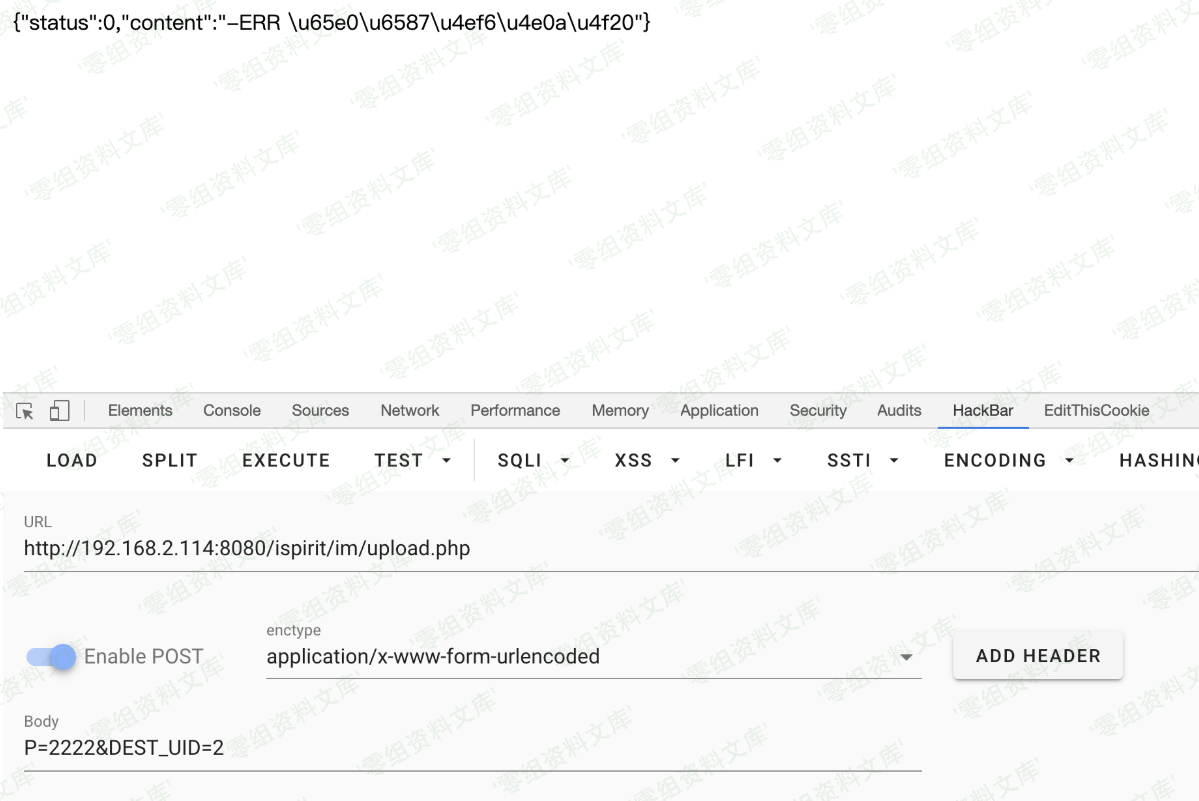Screen dimensions: 1199x801
Task: Click the inspect element cursor icon
Action: [x=25, y=411]
